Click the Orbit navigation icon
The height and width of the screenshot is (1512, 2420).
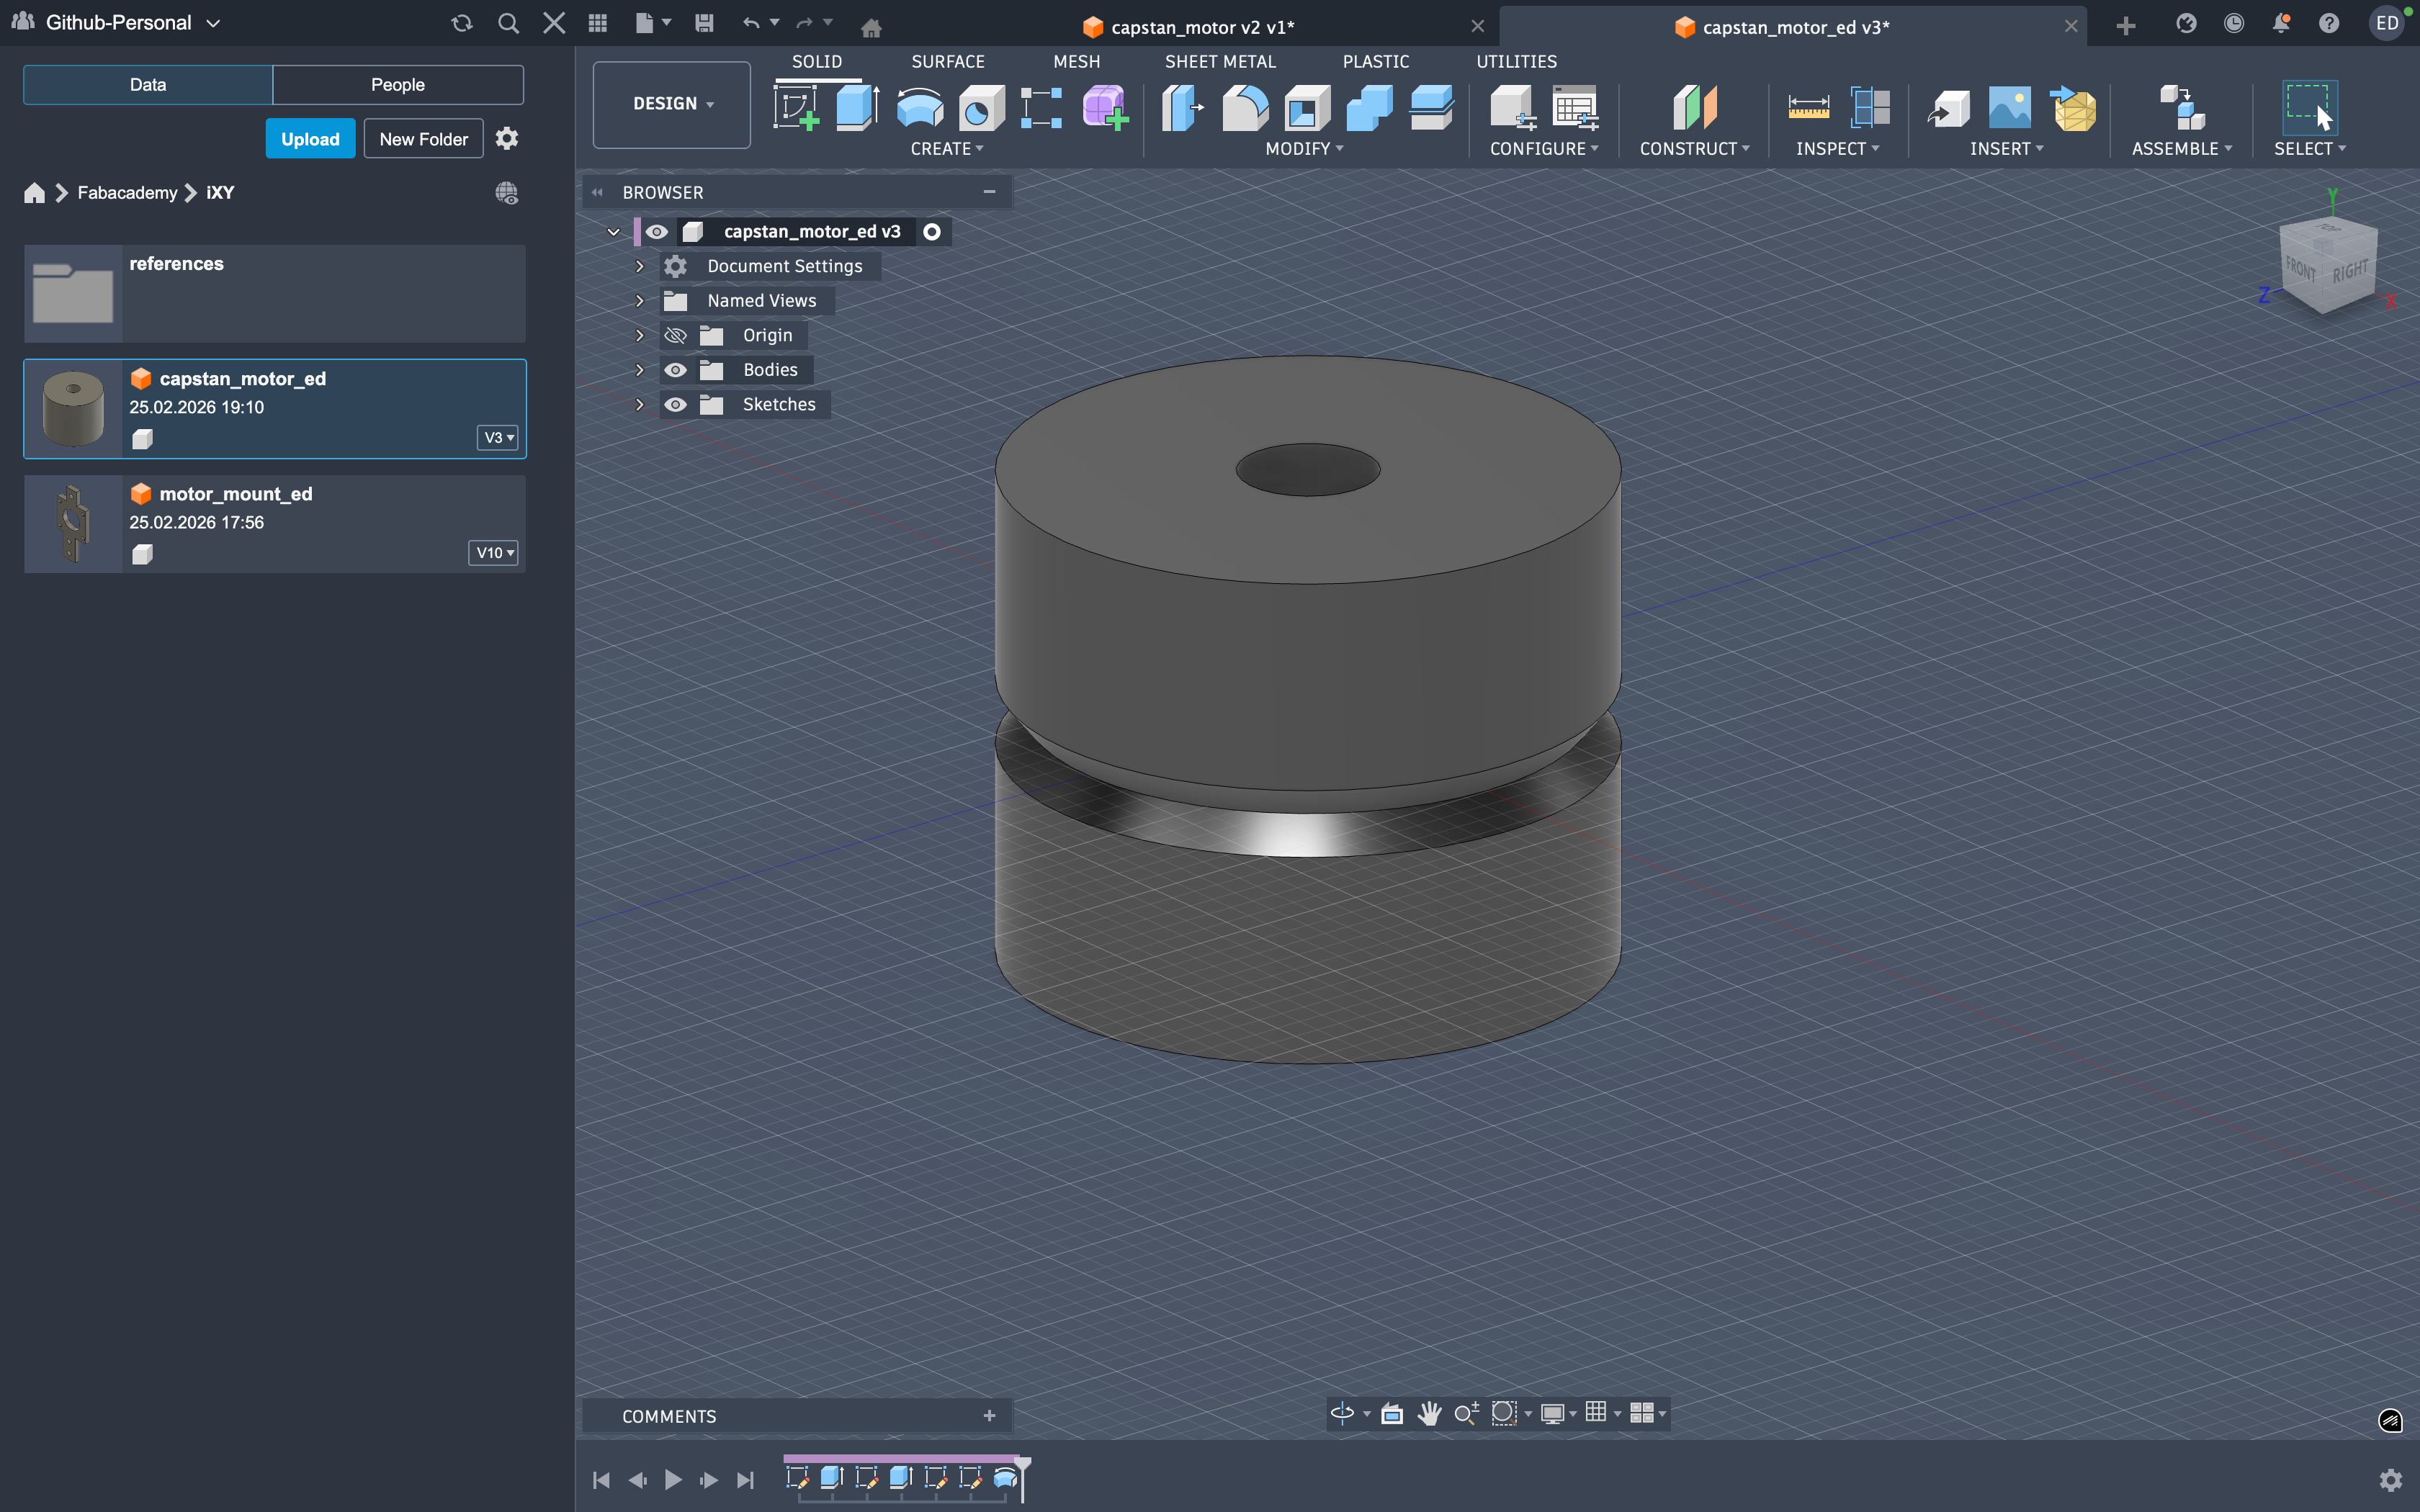(x=1342, y=1413)
